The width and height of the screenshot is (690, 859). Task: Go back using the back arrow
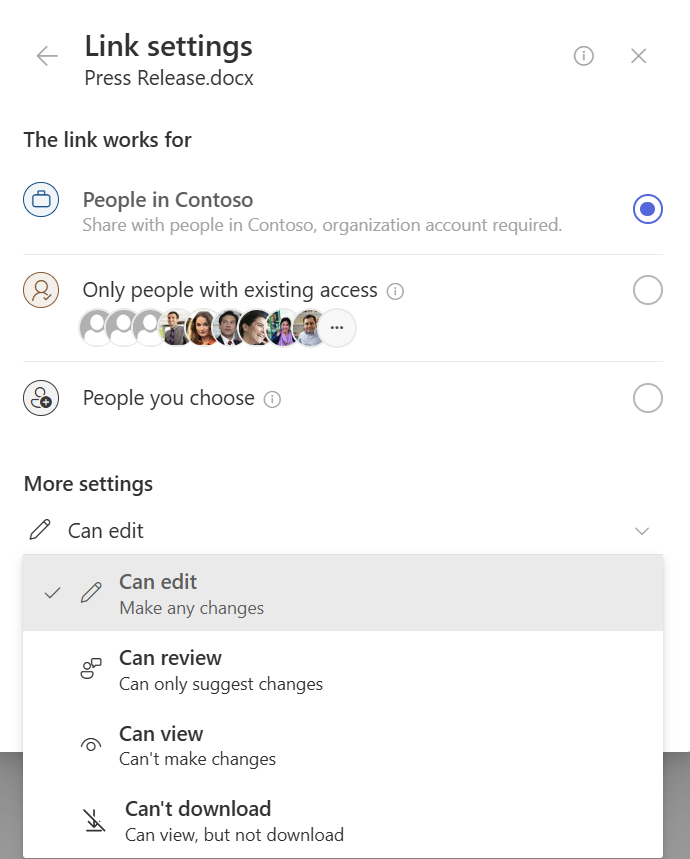tap(46, 56)
